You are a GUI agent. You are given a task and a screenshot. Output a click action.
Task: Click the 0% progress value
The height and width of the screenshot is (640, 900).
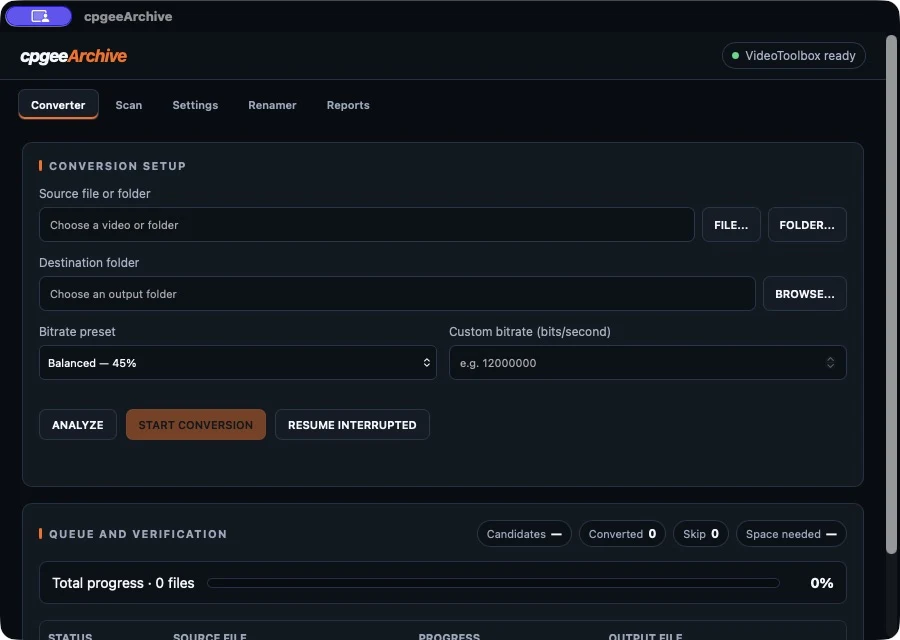(821, 583)
